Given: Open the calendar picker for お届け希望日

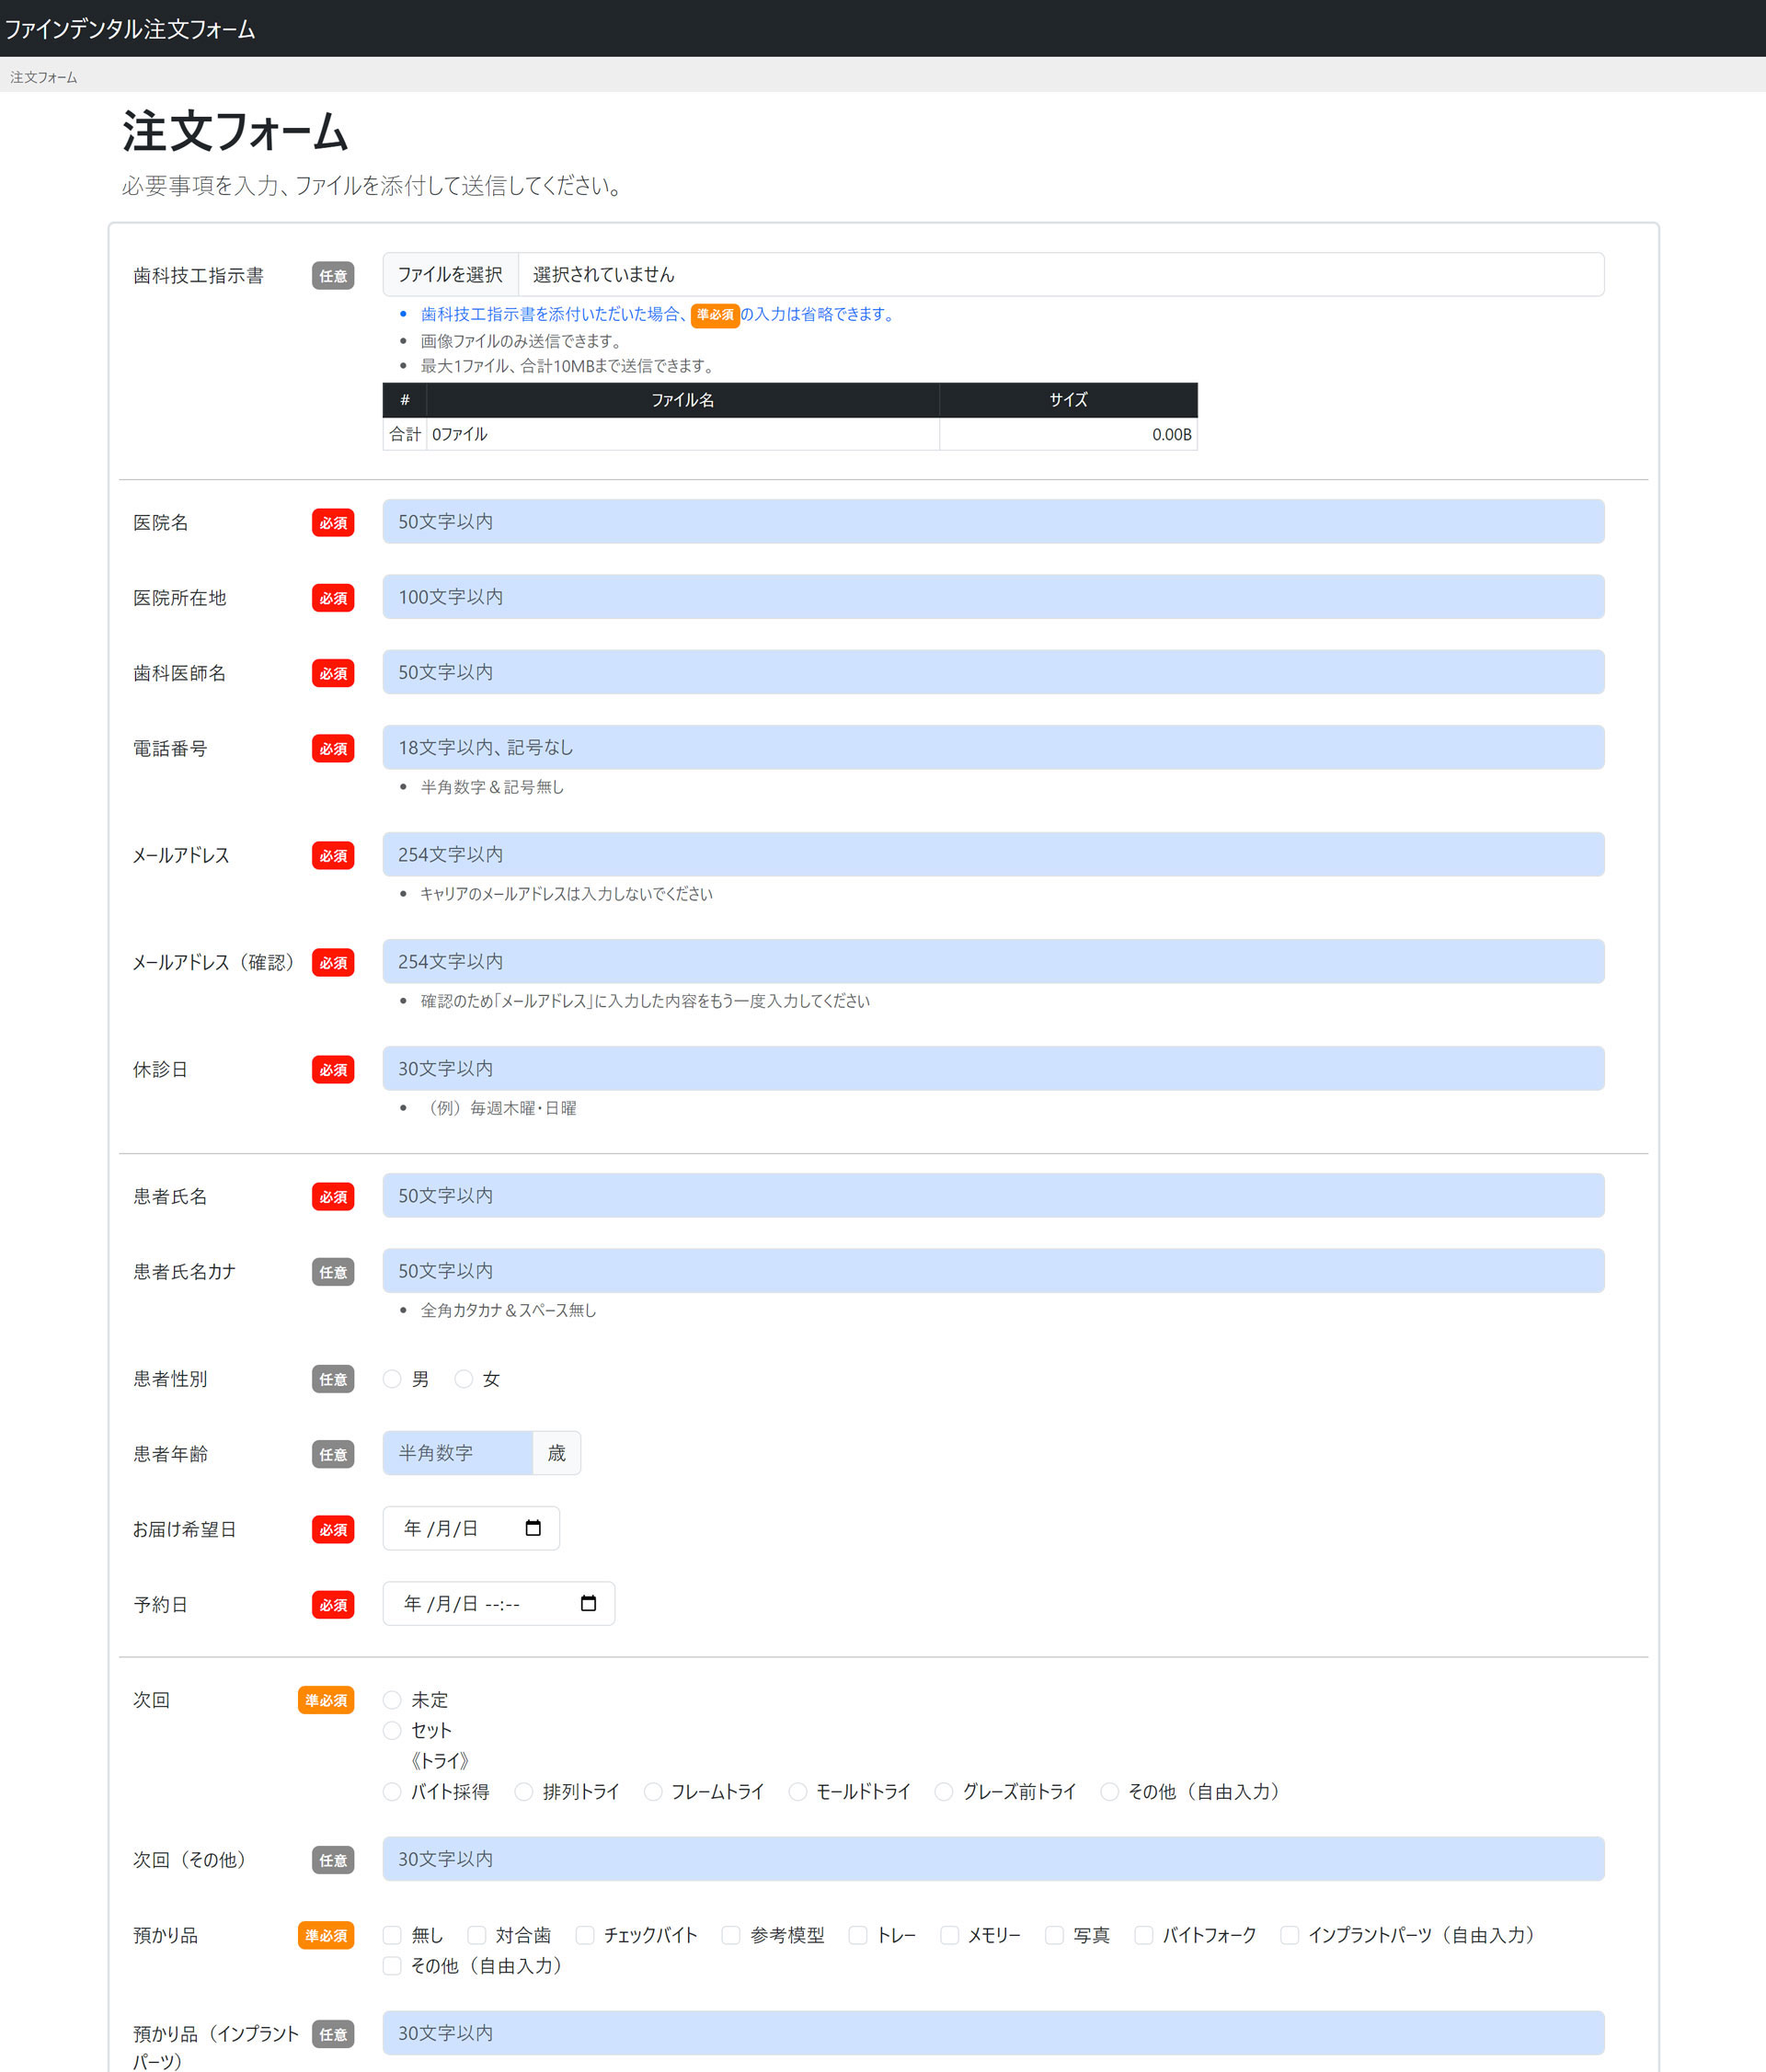Looking at the screenshot, I should tap(533, 1528).
